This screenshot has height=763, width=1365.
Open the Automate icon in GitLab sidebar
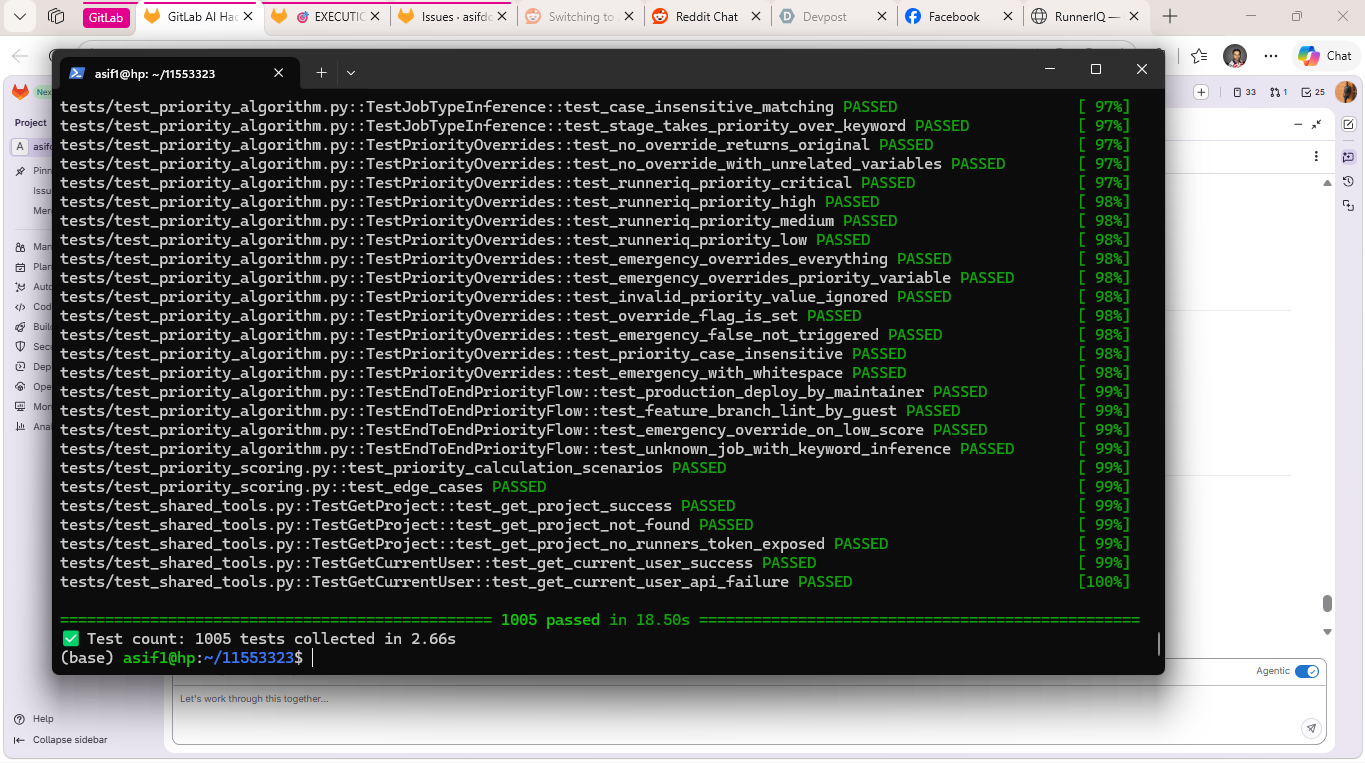pos(21,287)
